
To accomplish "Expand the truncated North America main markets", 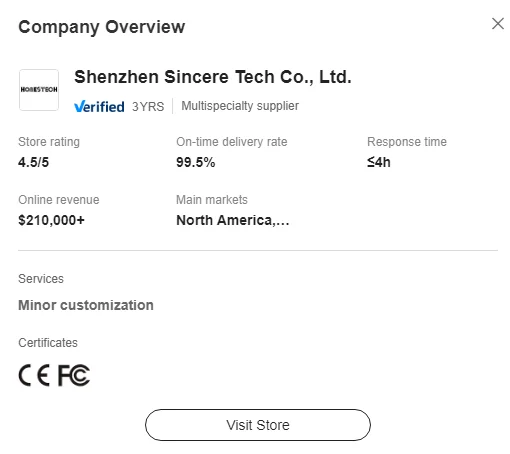I will tap(233, 220).
